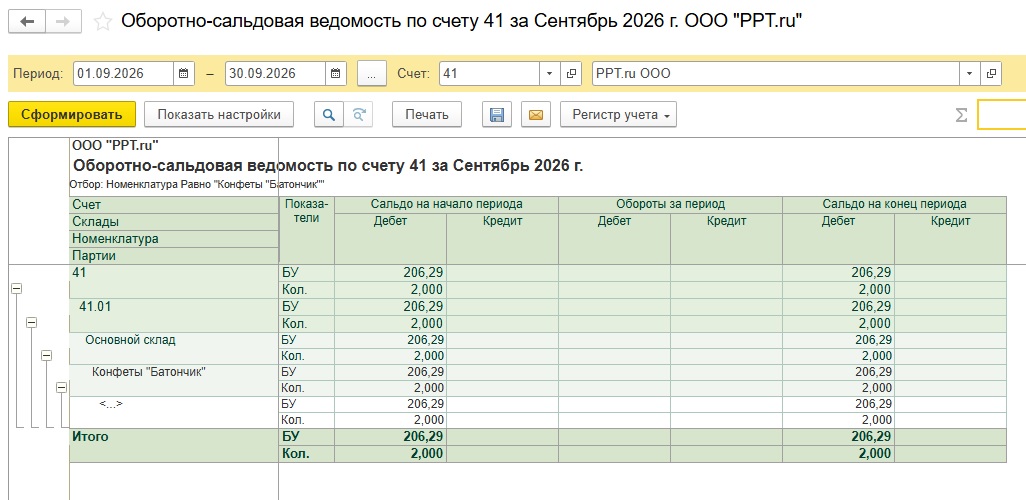Image resolution: width=1026 pixels, height=500 pixels.
Task: Click the Показатели column header
Action: point(307,230)
